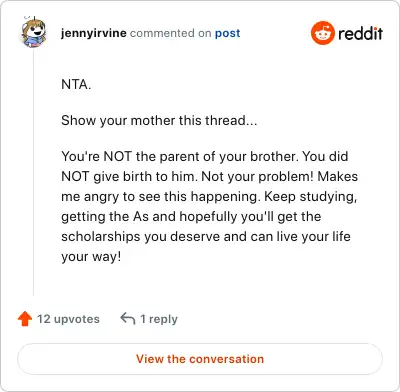Collapse comment via vertical thread line

(x=34, y=172)
